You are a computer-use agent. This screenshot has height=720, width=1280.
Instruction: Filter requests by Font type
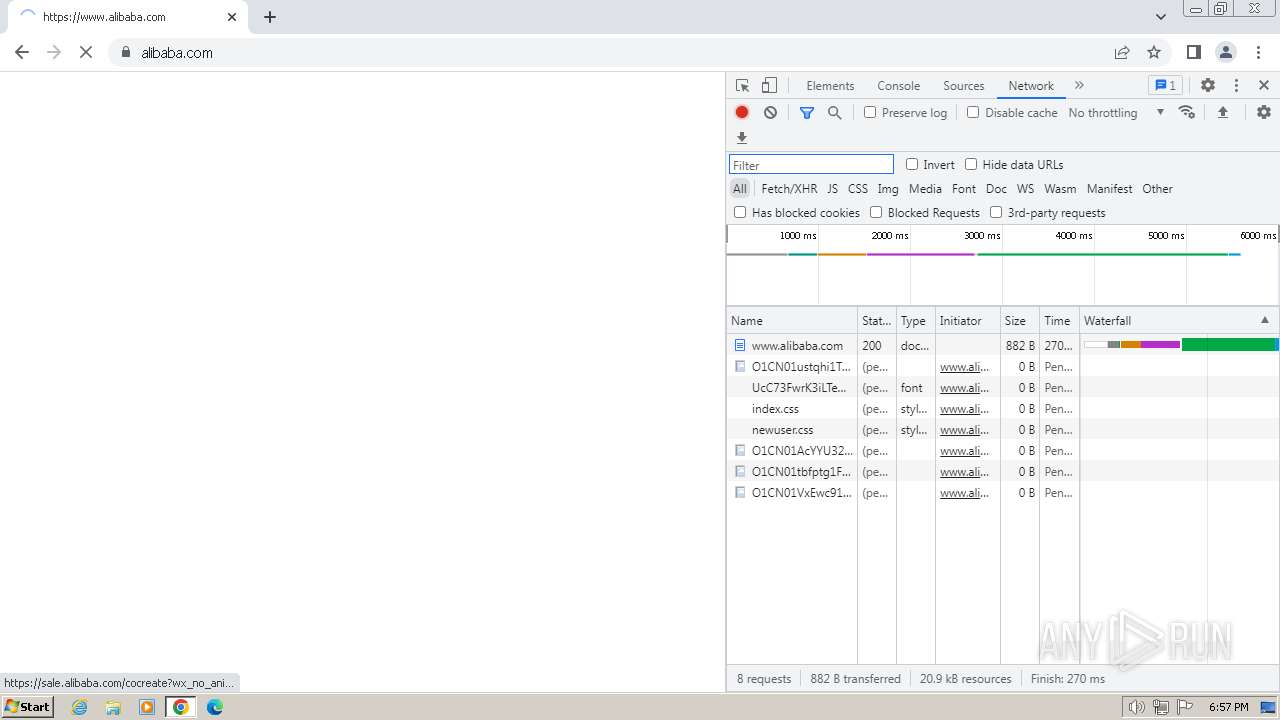click(x=964, y=189)
